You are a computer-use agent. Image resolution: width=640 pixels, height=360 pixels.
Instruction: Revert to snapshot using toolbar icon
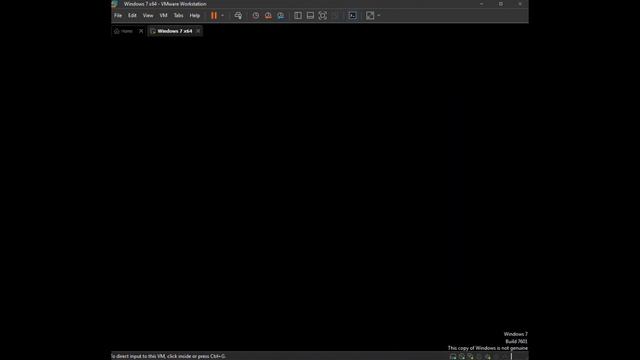point(268,16)
